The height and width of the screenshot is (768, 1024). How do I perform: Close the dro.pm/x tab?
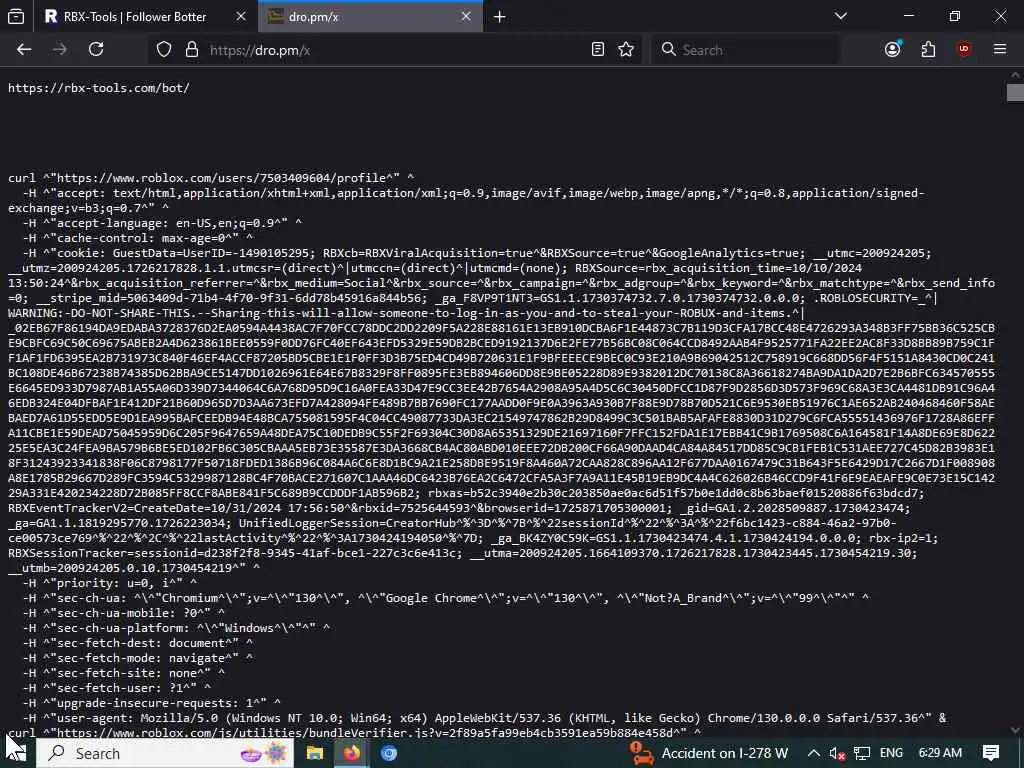tap(466, 16)
